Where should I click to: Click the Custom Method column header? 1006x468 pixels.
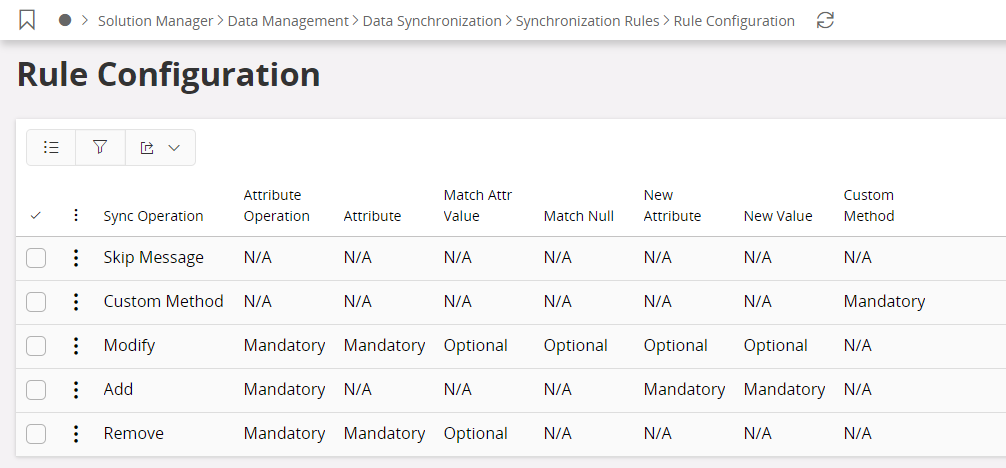(x=868, y=205)
